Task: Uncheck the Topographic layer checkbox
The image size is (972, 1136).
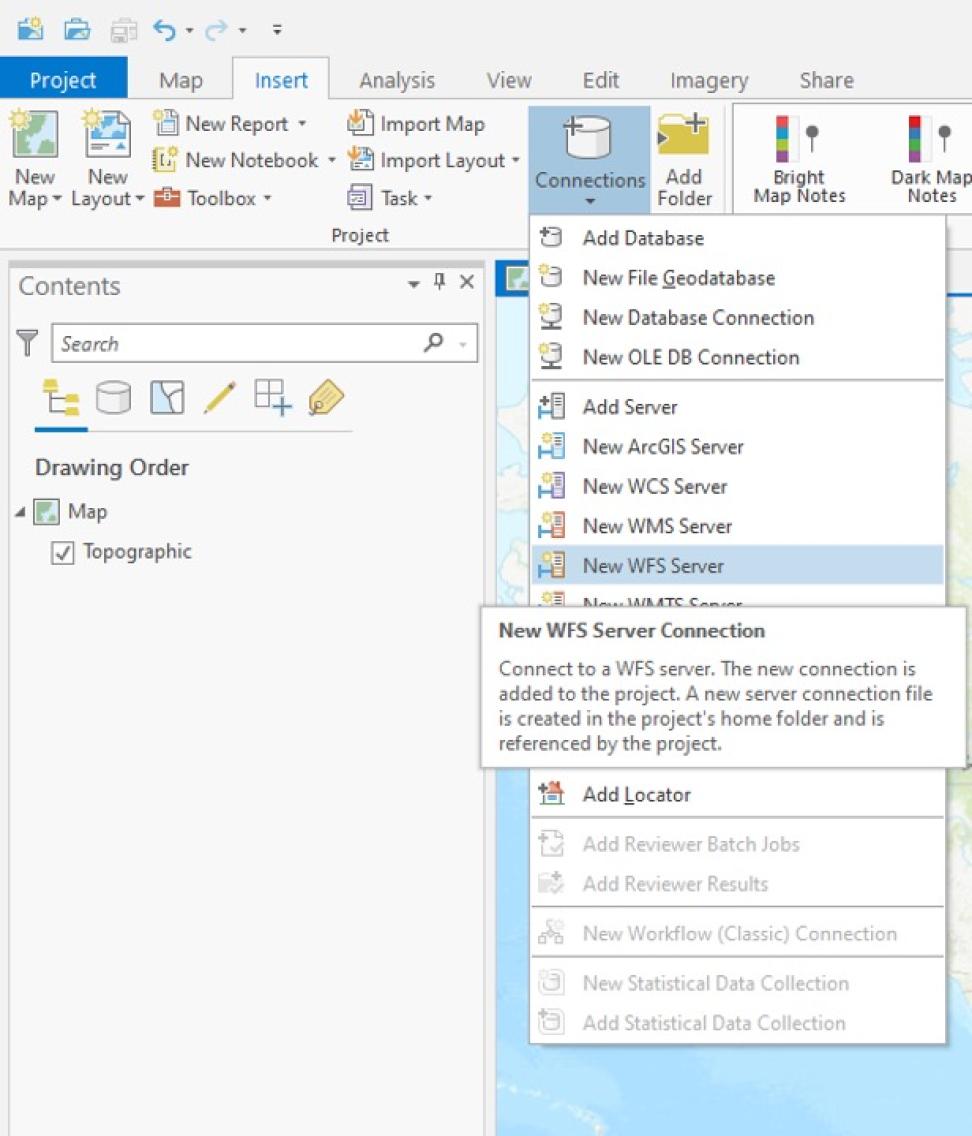Action: (x=62, y=553)
